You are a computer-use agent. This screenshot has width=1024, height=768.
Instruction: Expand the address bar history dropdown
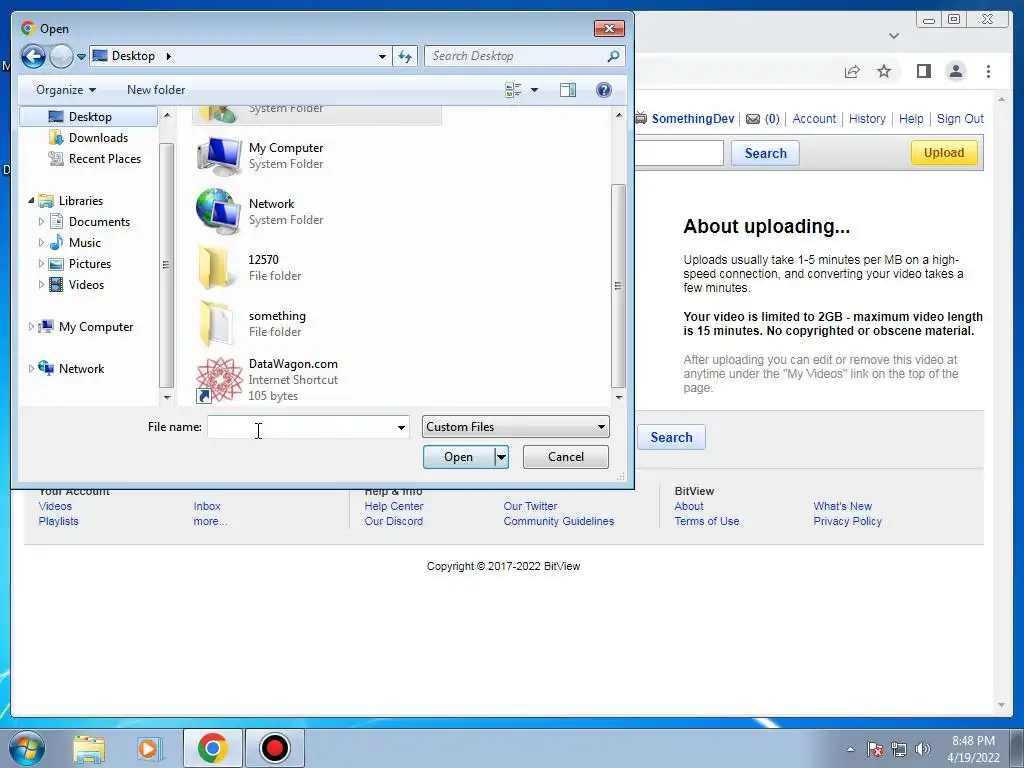coord(383,57)
